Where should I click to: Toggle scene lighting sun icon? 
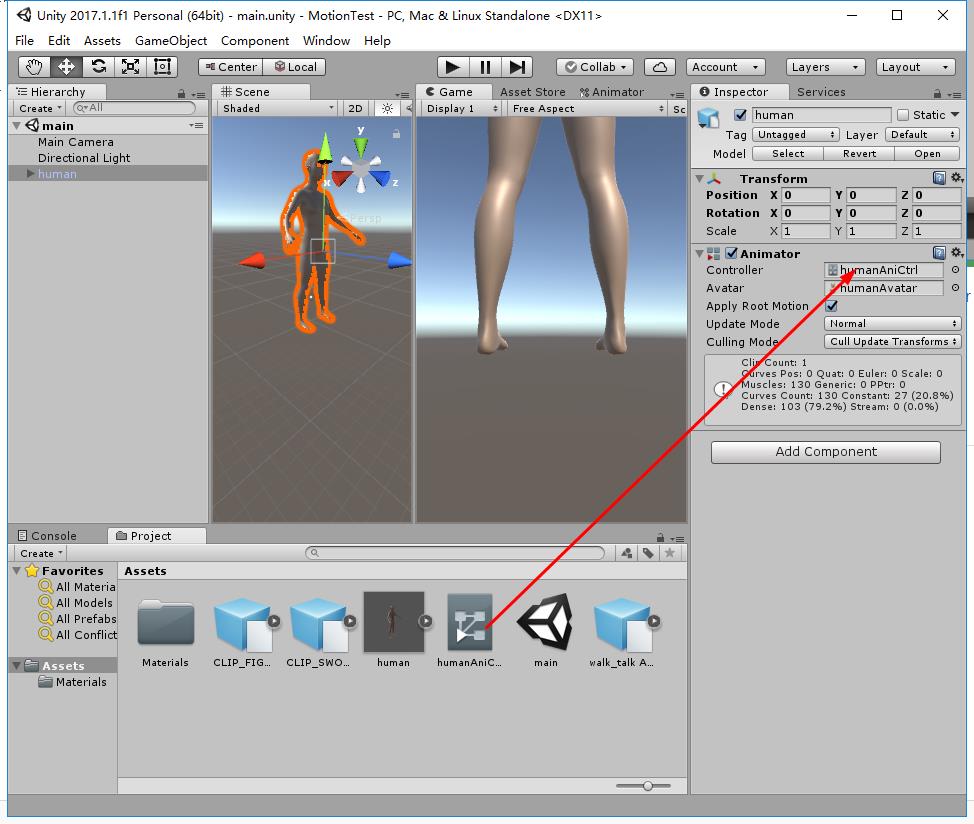click(x=387, y=108)
